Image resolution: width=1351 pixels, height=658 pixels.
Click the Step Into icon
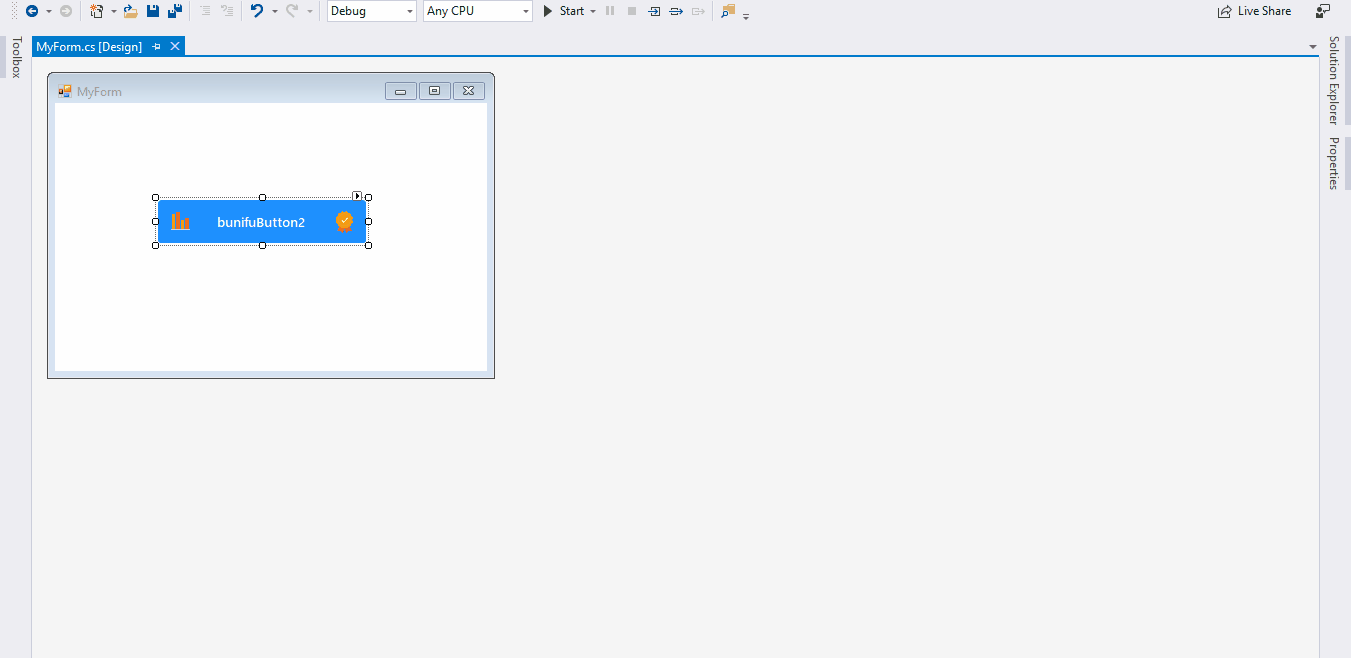(x=654, y=11)
